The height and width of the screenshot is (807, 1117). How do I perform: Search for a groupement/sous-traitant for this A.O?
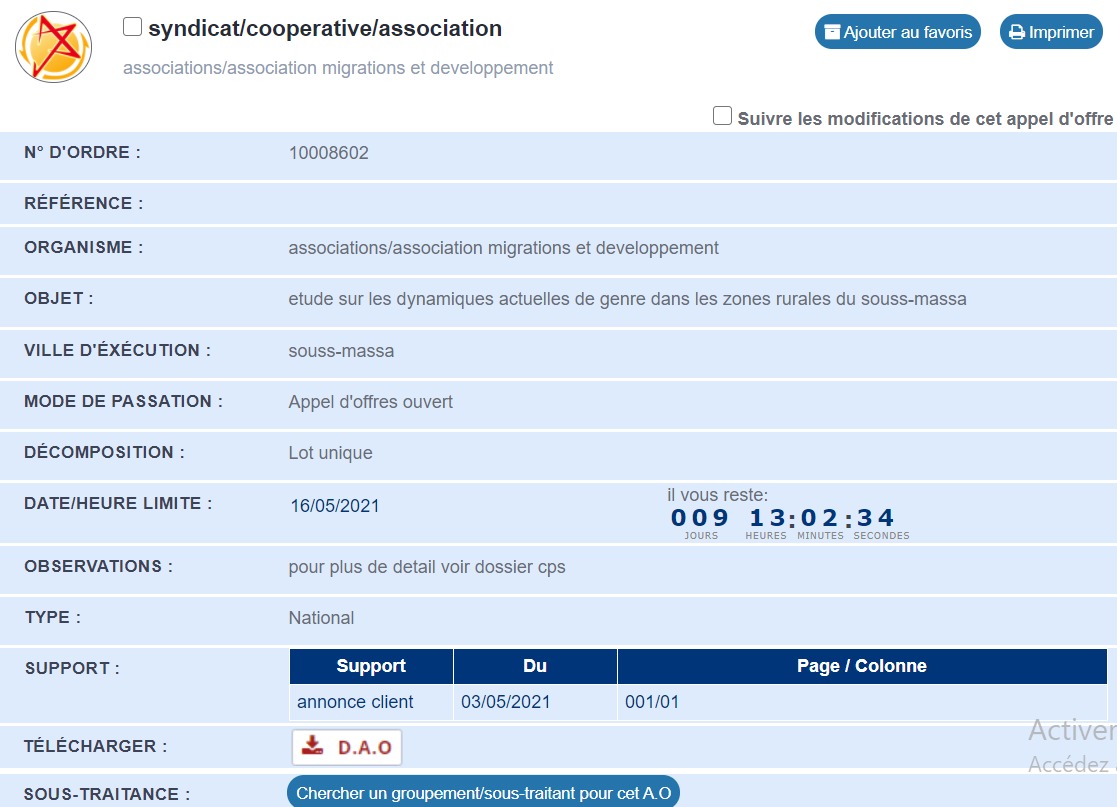[x=483, y=793]
